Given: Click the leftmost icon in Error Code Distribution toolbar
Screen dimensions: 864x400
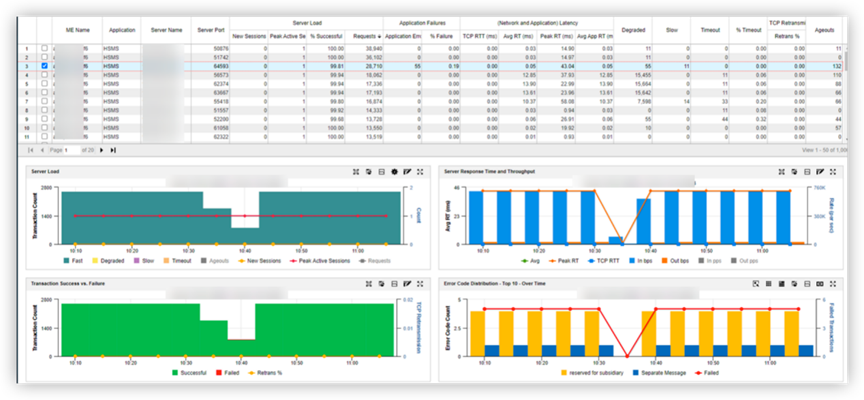Looking at the screenshot, I should [x=755, y=283].
